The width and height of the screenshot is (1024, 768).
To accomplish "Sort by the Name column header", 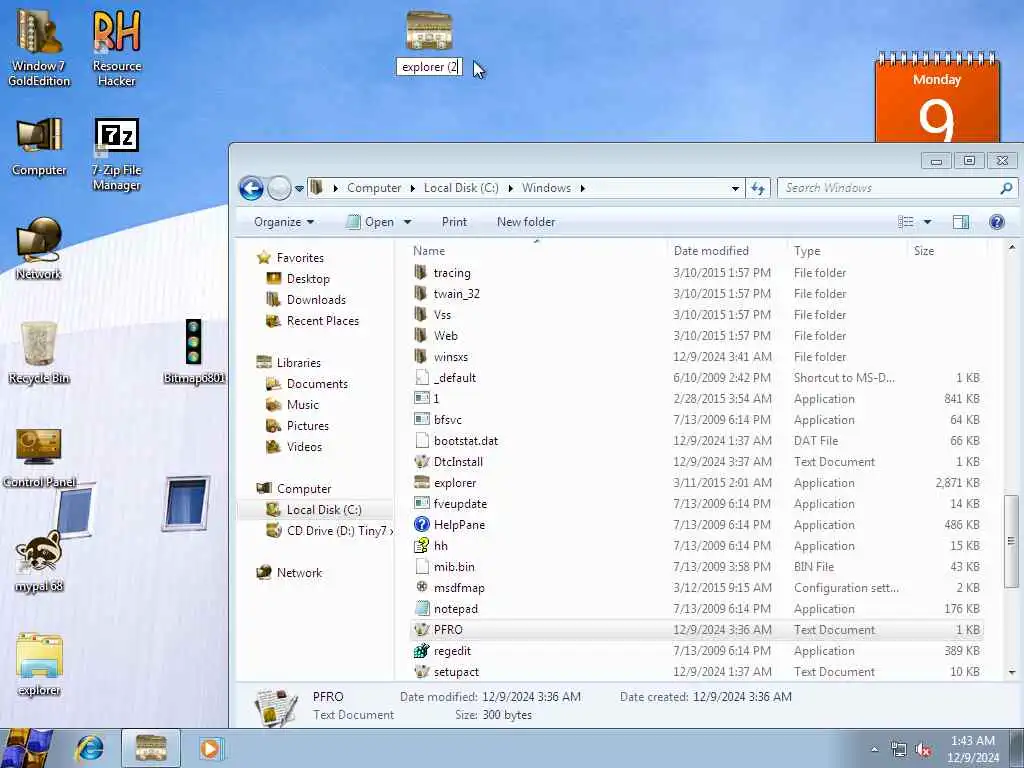I will (428, 251).
